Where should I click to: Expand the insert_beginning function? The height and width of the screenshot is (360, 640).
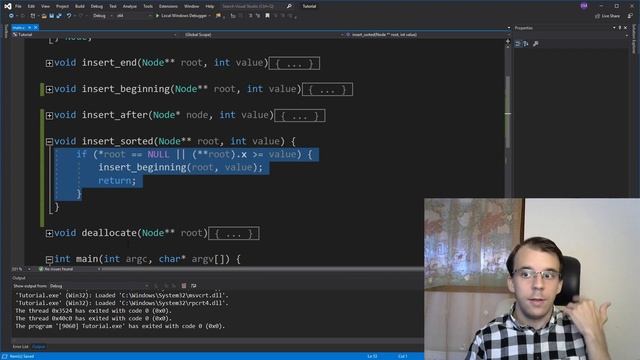pyautogui.click(x=49, y=89)
